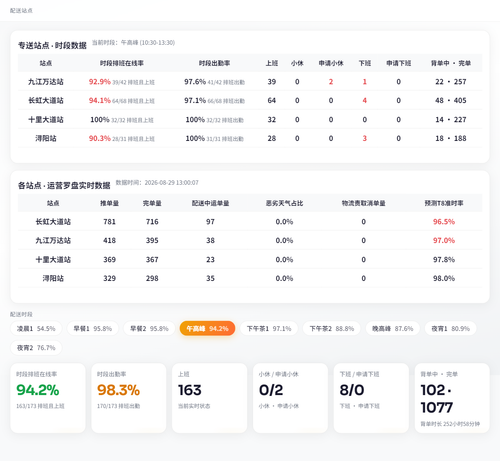Open the 时段出勤率 98.3% summary card
This screenshot has width=500, height=461.
pyautogui.click(x=129, y=398)
